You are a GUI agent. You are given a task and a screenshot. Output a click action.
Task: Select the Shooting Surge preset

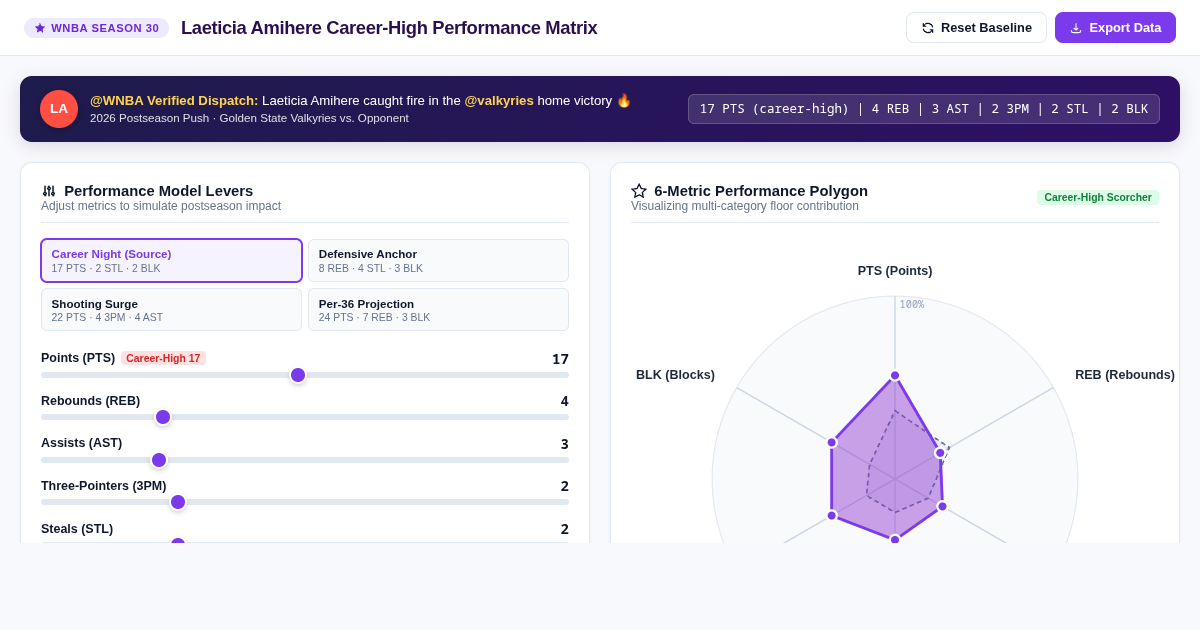coord(171,310)
